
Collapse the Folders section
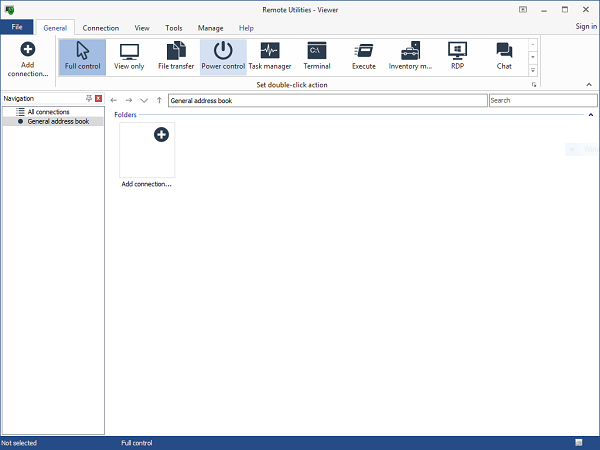click(590, 115)
